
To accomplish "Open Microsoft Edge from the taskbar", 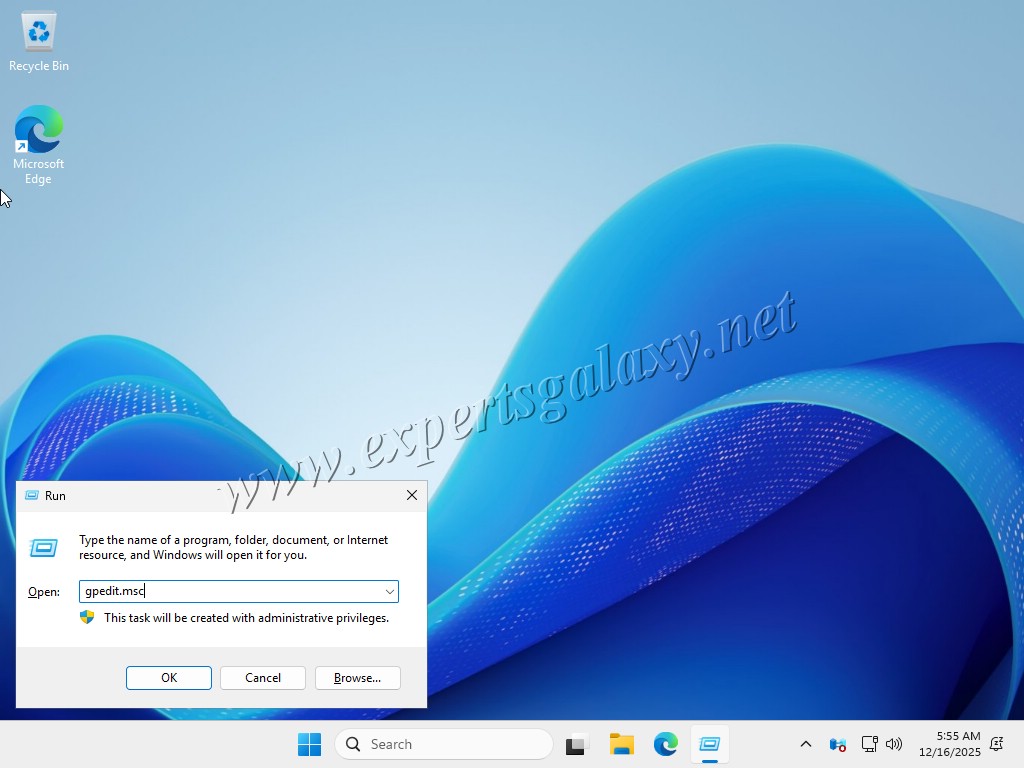I will 666,744.
